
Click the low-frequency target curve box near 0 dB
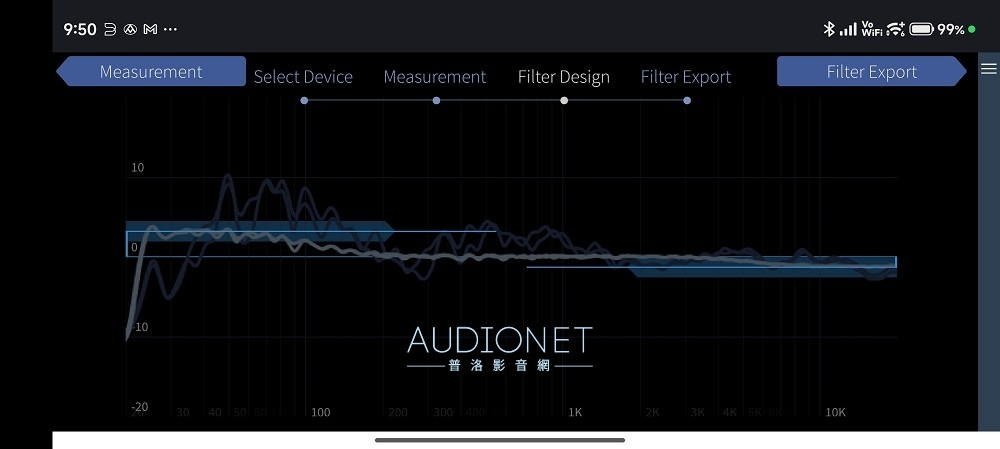point(310,244)
